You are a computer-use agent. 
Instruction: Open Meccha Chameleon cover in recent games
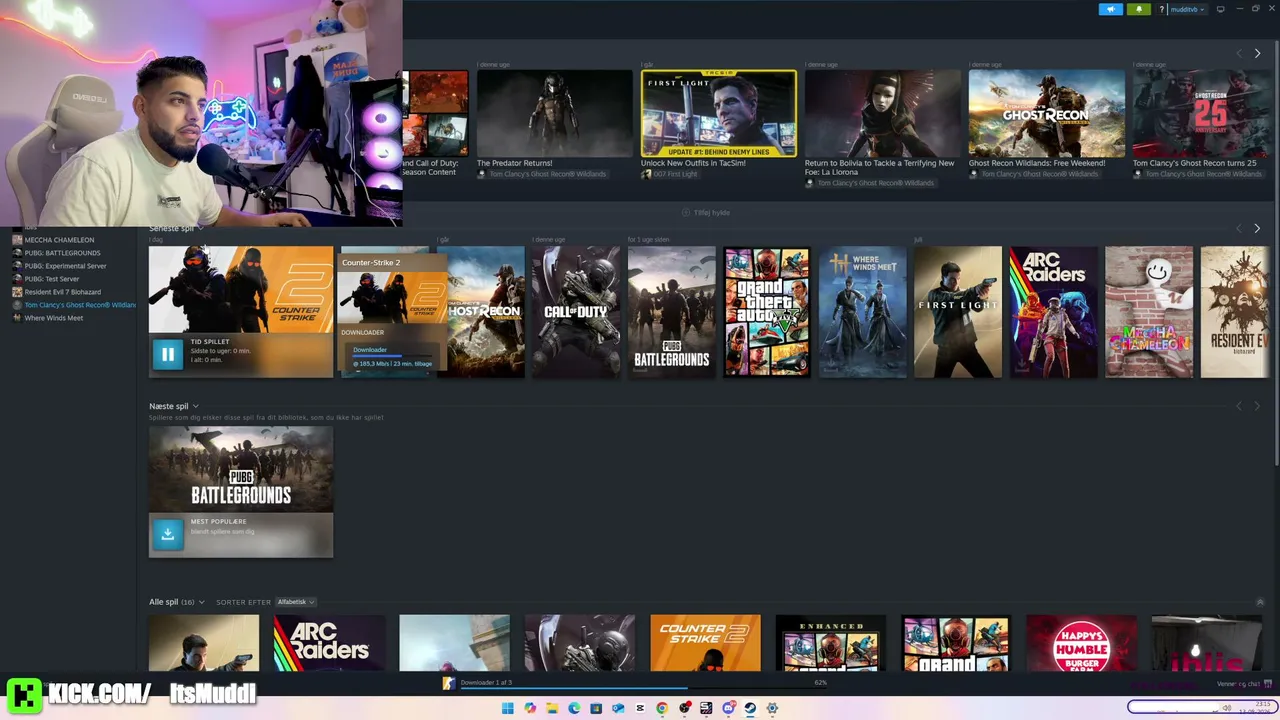click(x=1149, y=312)
